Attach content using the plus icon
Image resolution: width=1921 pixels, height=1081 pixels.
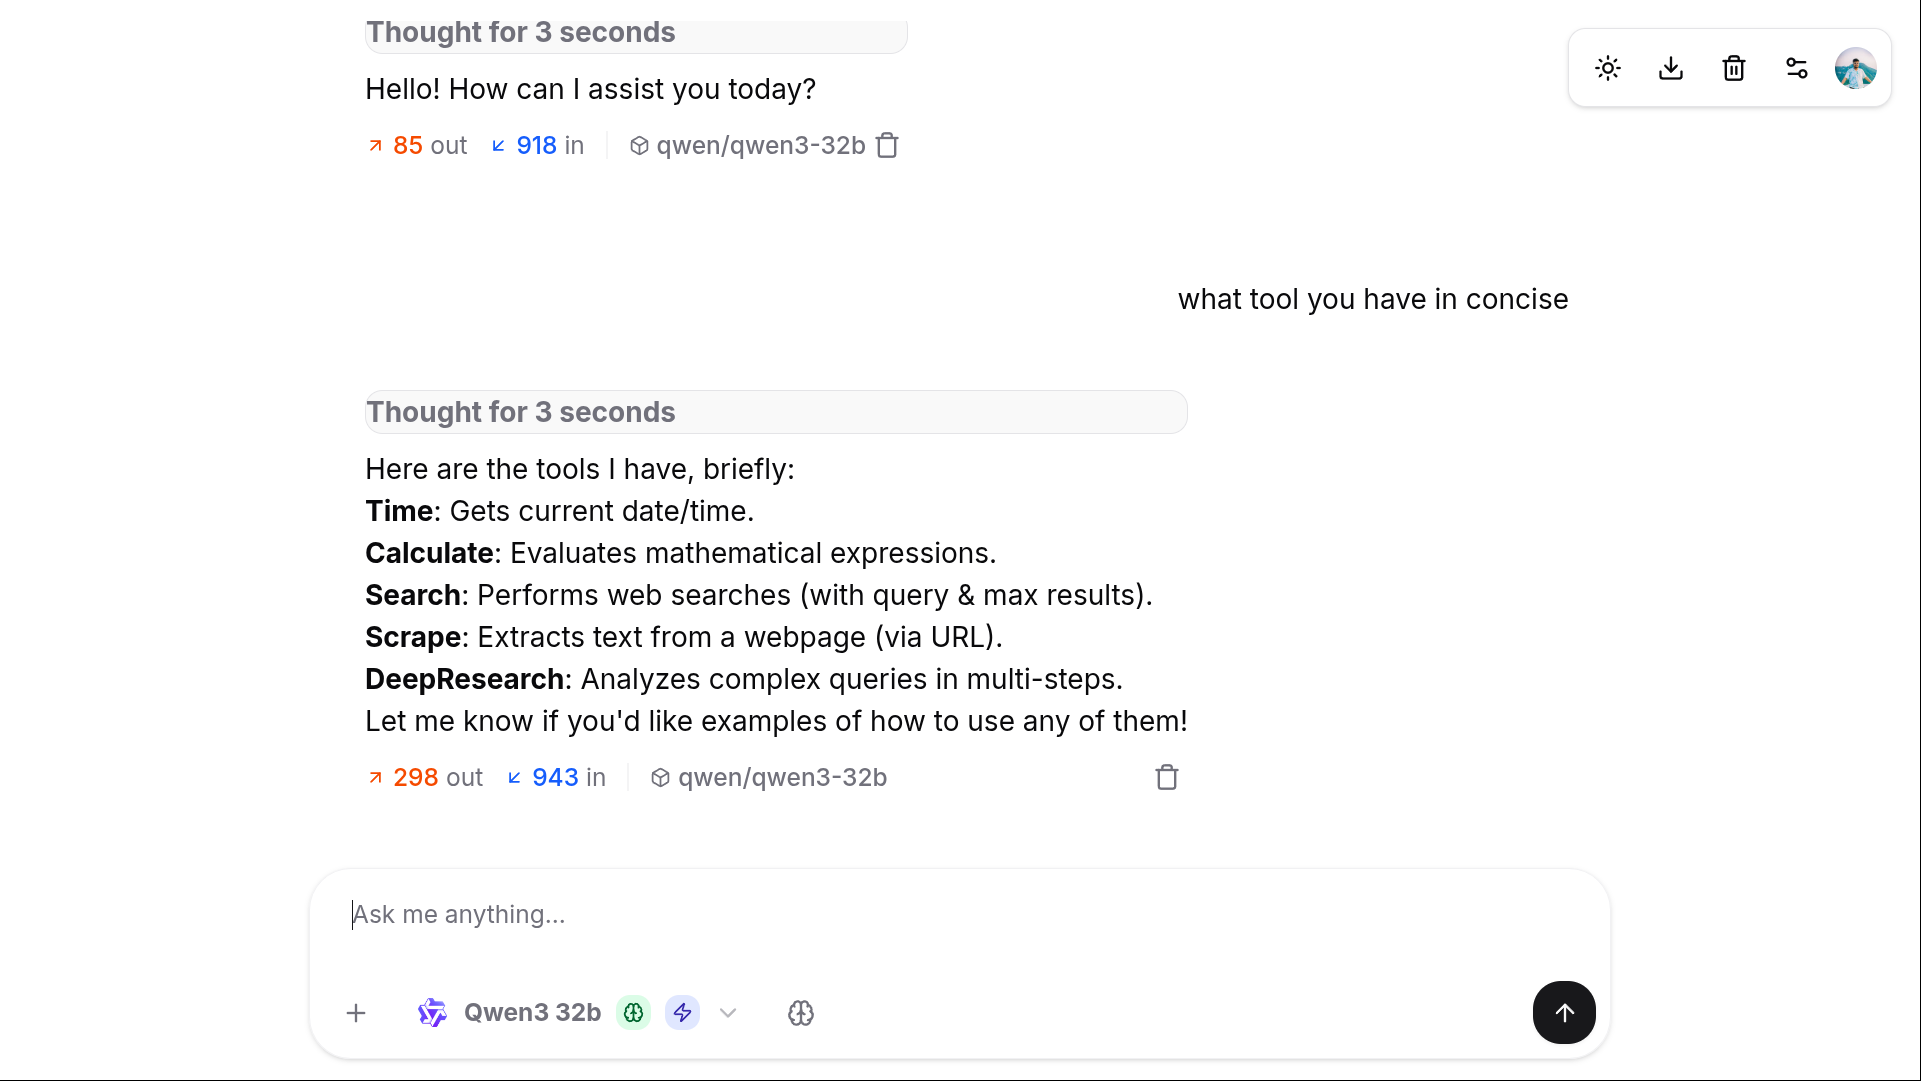tap(356, 1013)
